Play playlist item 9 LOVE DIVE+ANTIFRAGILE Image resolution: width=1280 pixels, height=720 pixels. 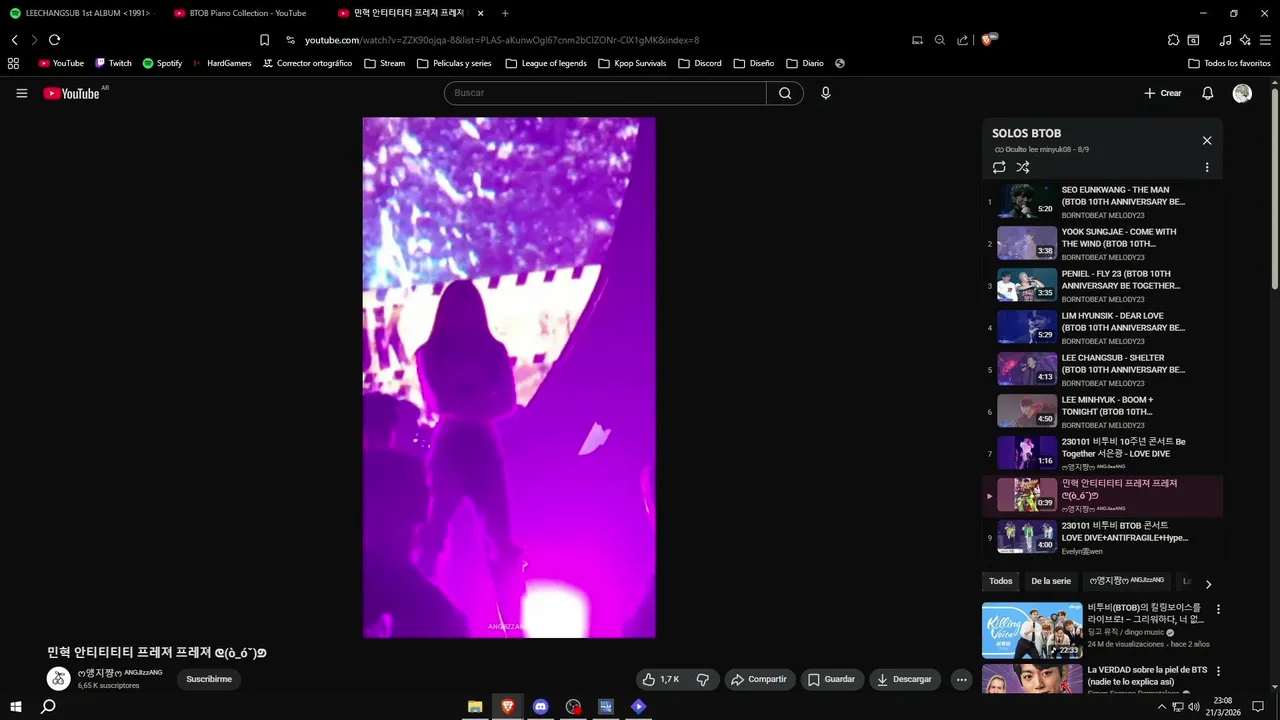pyautogui.click(x=1102, y=537)
